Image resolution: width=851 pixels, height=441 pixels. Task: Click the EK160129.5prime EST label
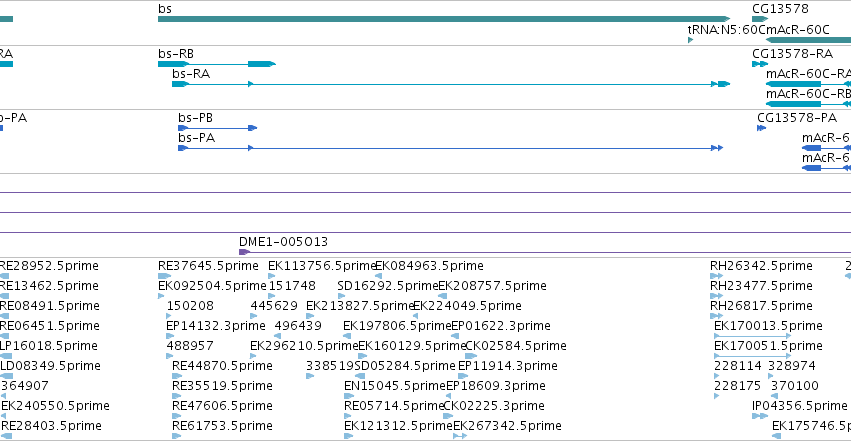(412, 346)
